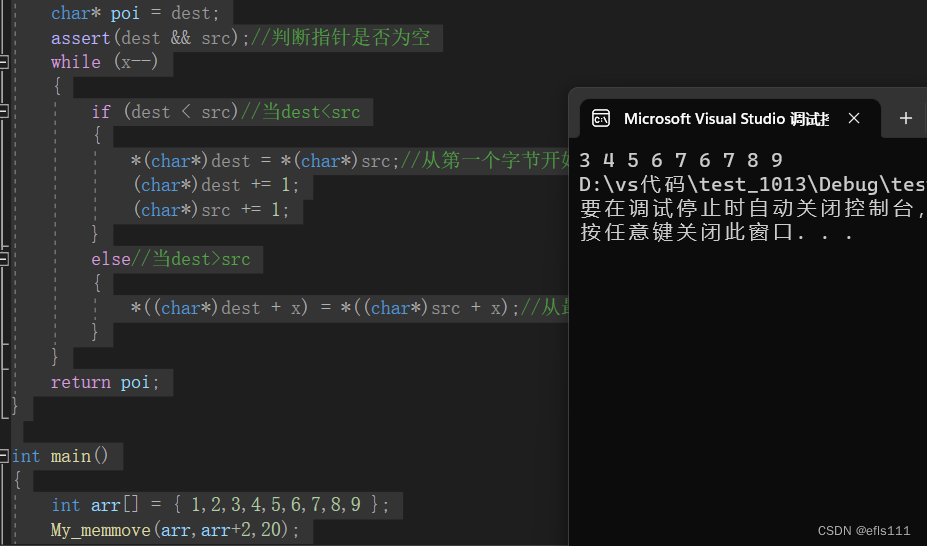Click the '(char*)dest += 1;' line
Screen dimensions: 927x546
tap(216, 185)
